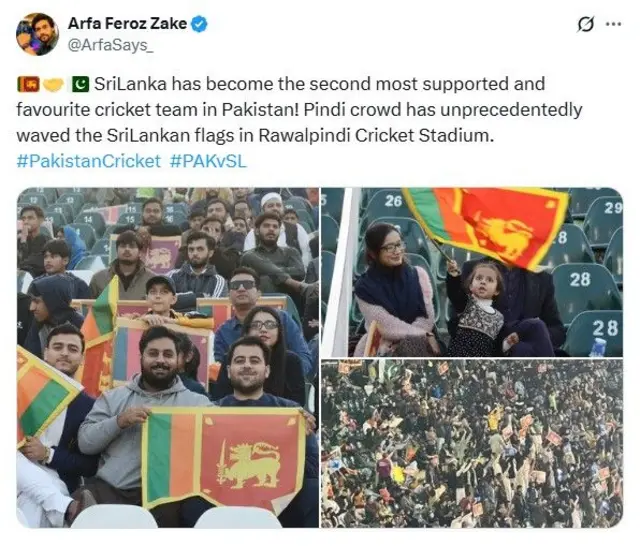640x546 pixels.
Task: Open the #PAKvSL hashtag link
Action: 208,161
